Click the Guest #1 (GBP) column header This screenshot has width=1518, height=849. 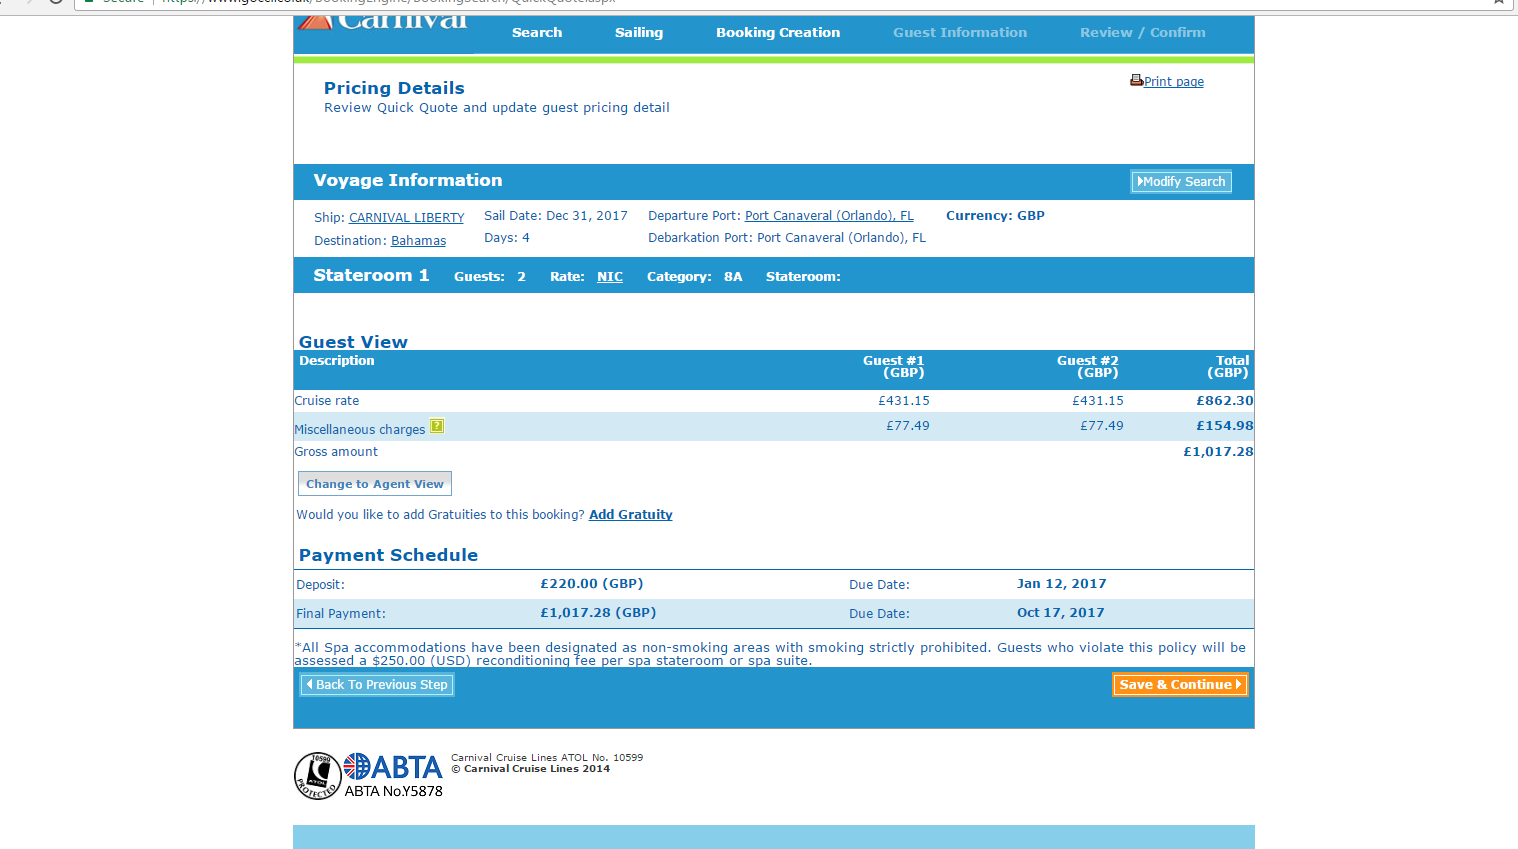[894, 367]
